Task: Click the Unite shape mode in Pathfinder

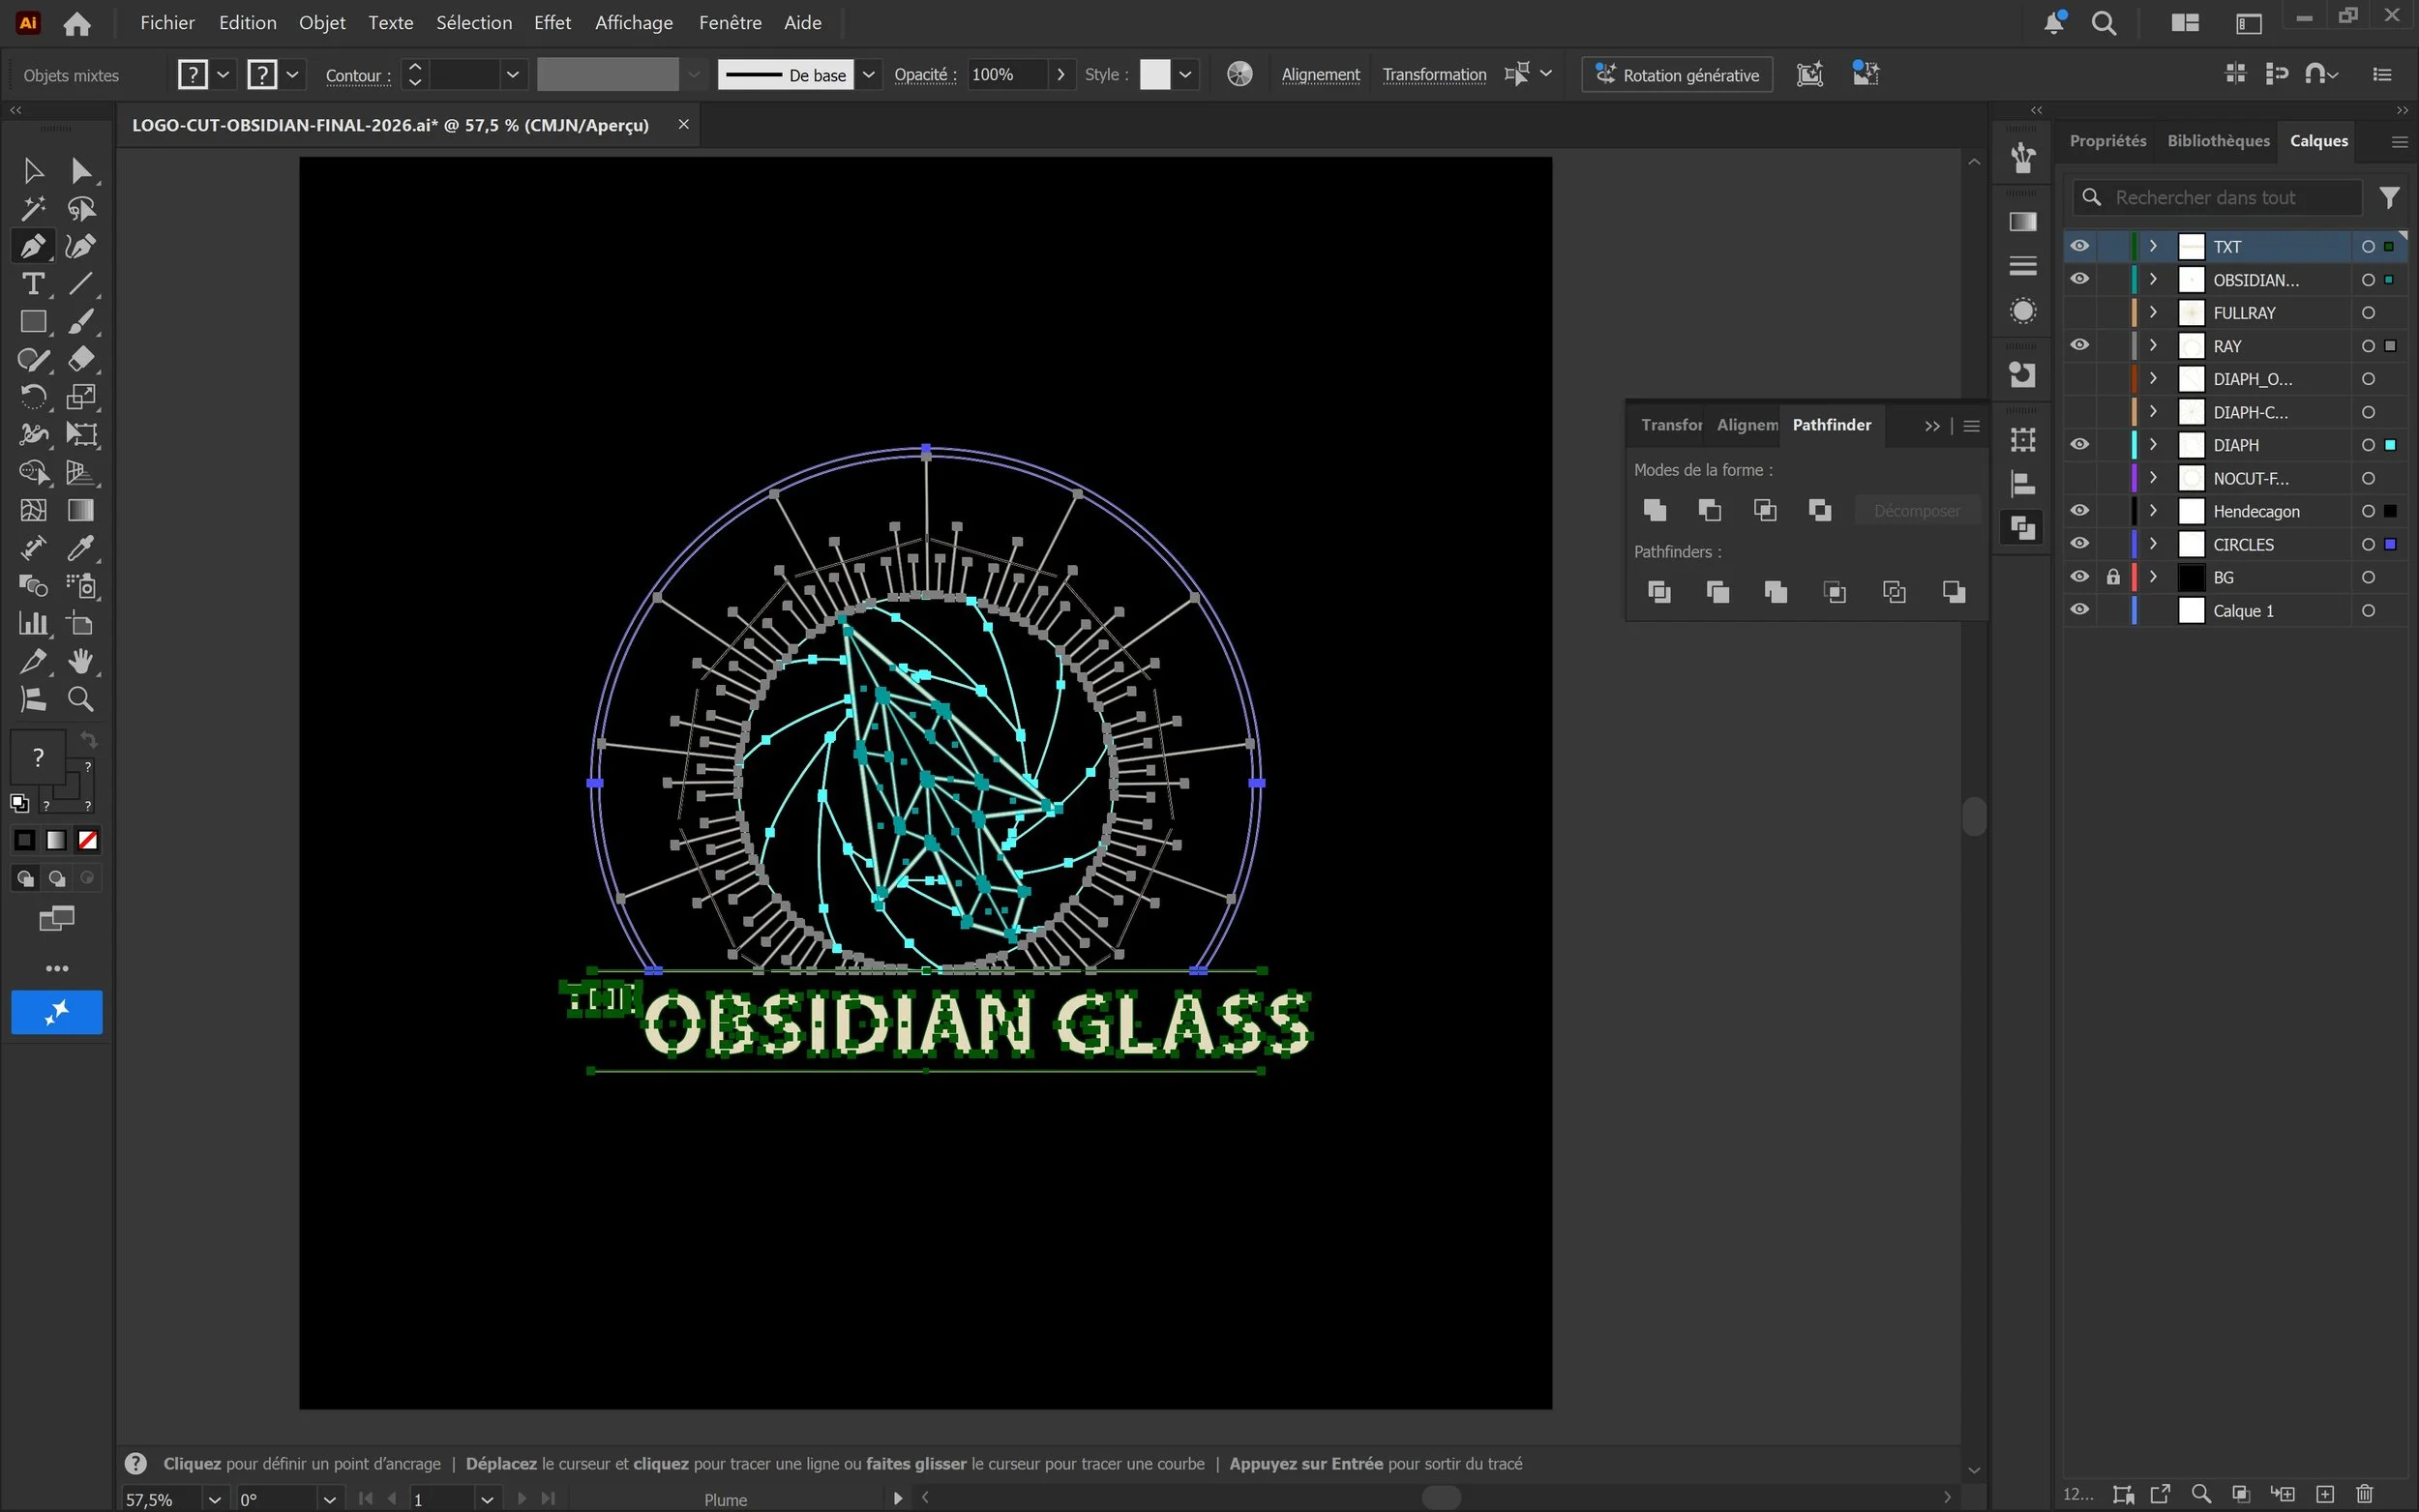Action: pyautogui.click(x=1655, y=510)
